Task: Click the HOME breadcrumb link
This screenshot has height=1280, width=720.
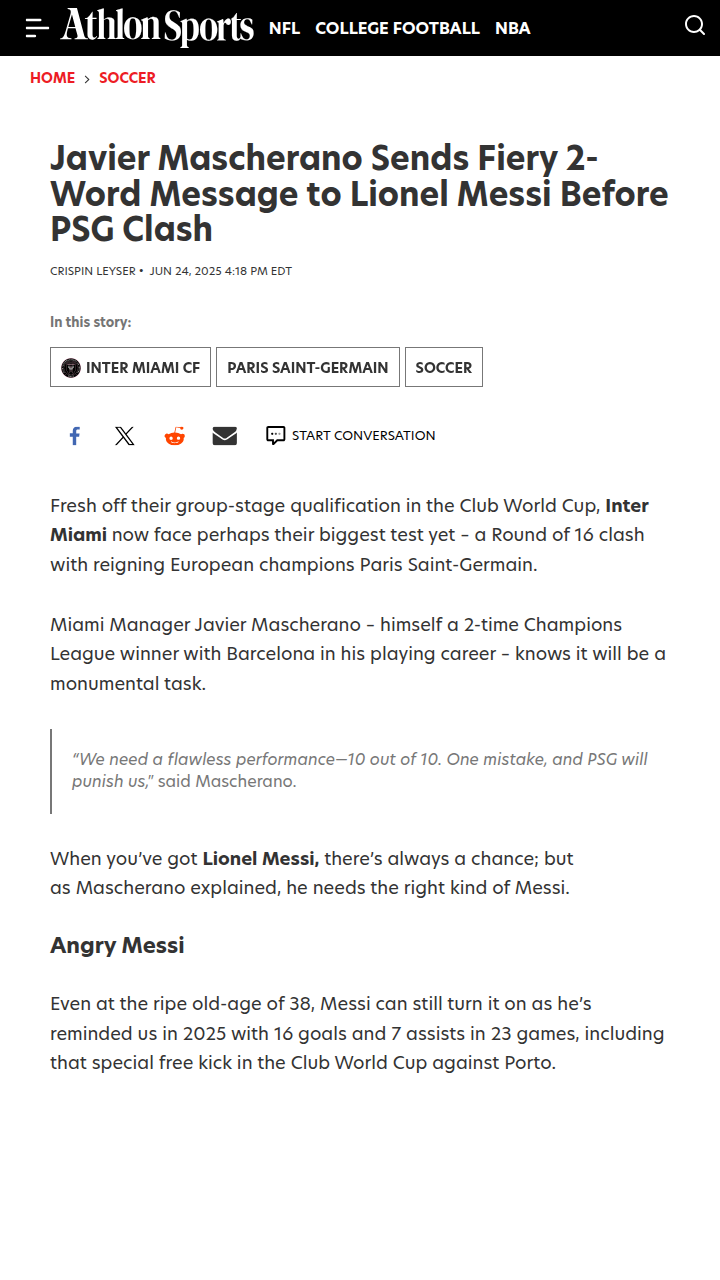Action: point(52,78)
